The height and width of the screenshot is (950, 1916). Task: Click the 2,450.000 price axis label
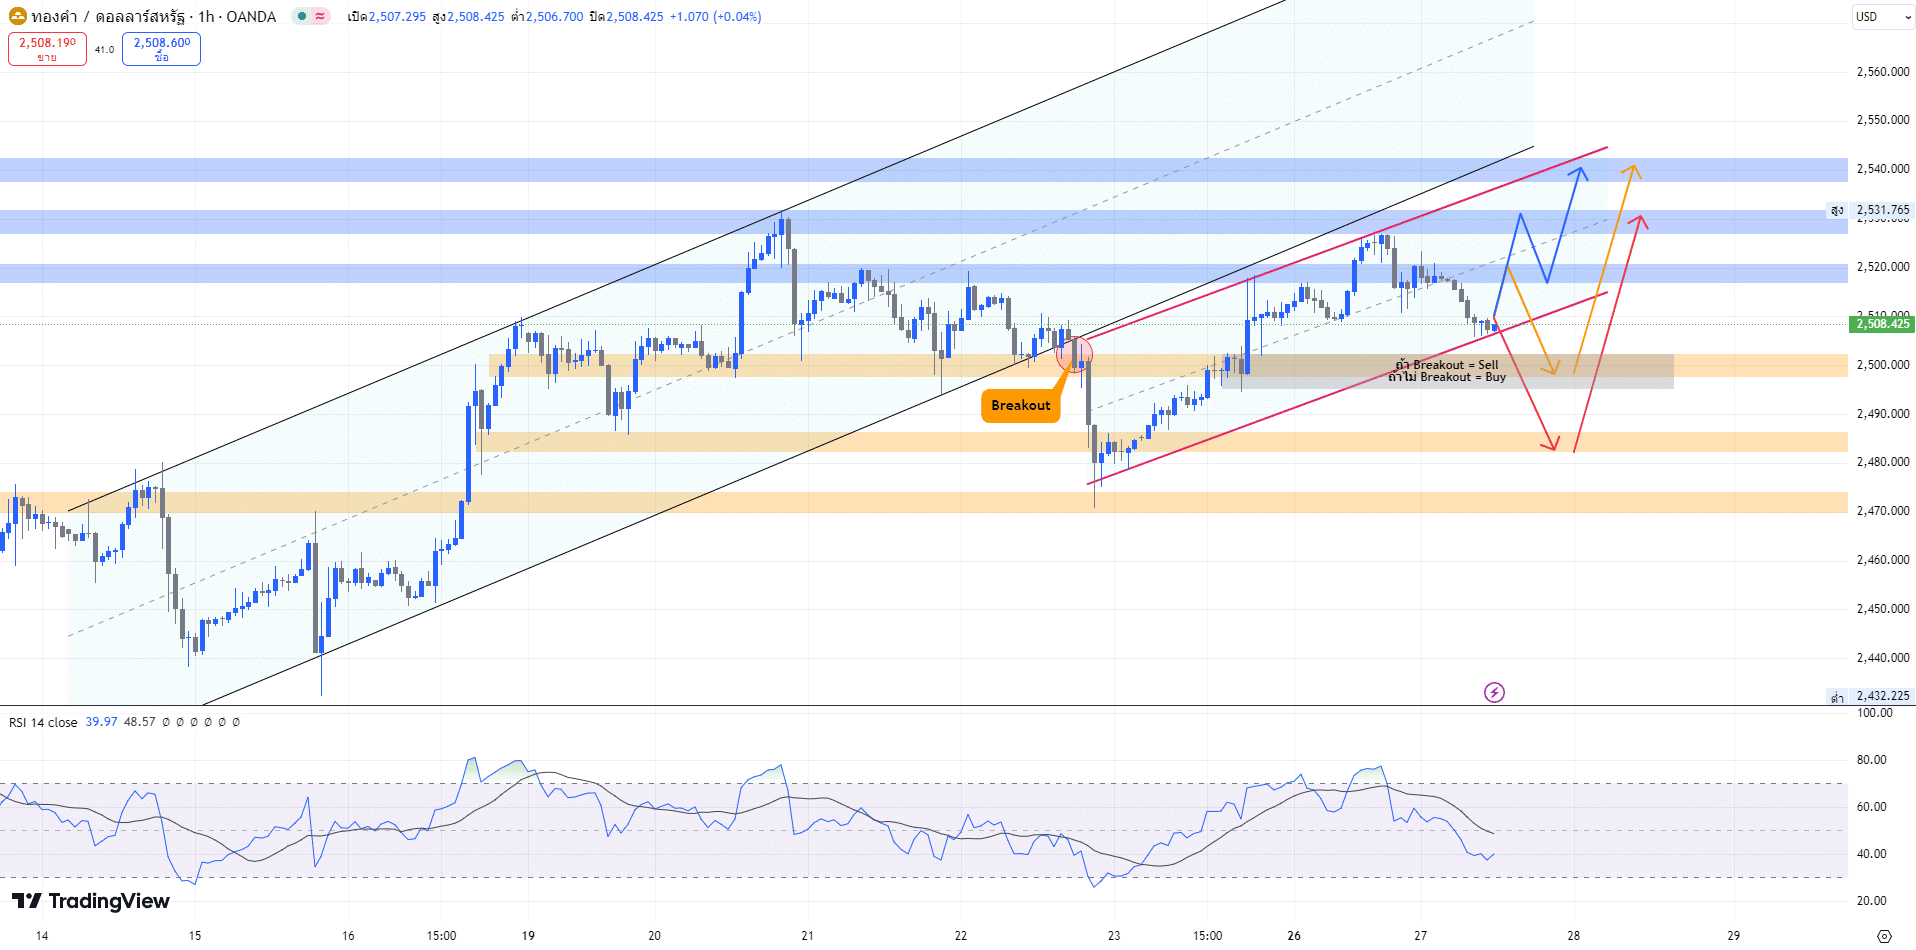tap(1883, 609)
